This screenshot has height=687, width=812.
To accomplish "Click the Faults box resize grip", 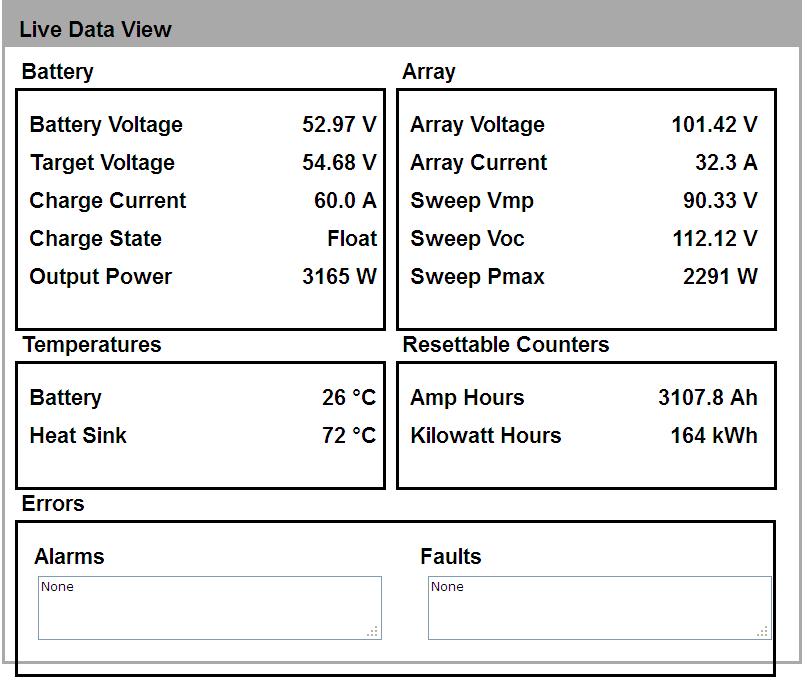I will [763, 631].
